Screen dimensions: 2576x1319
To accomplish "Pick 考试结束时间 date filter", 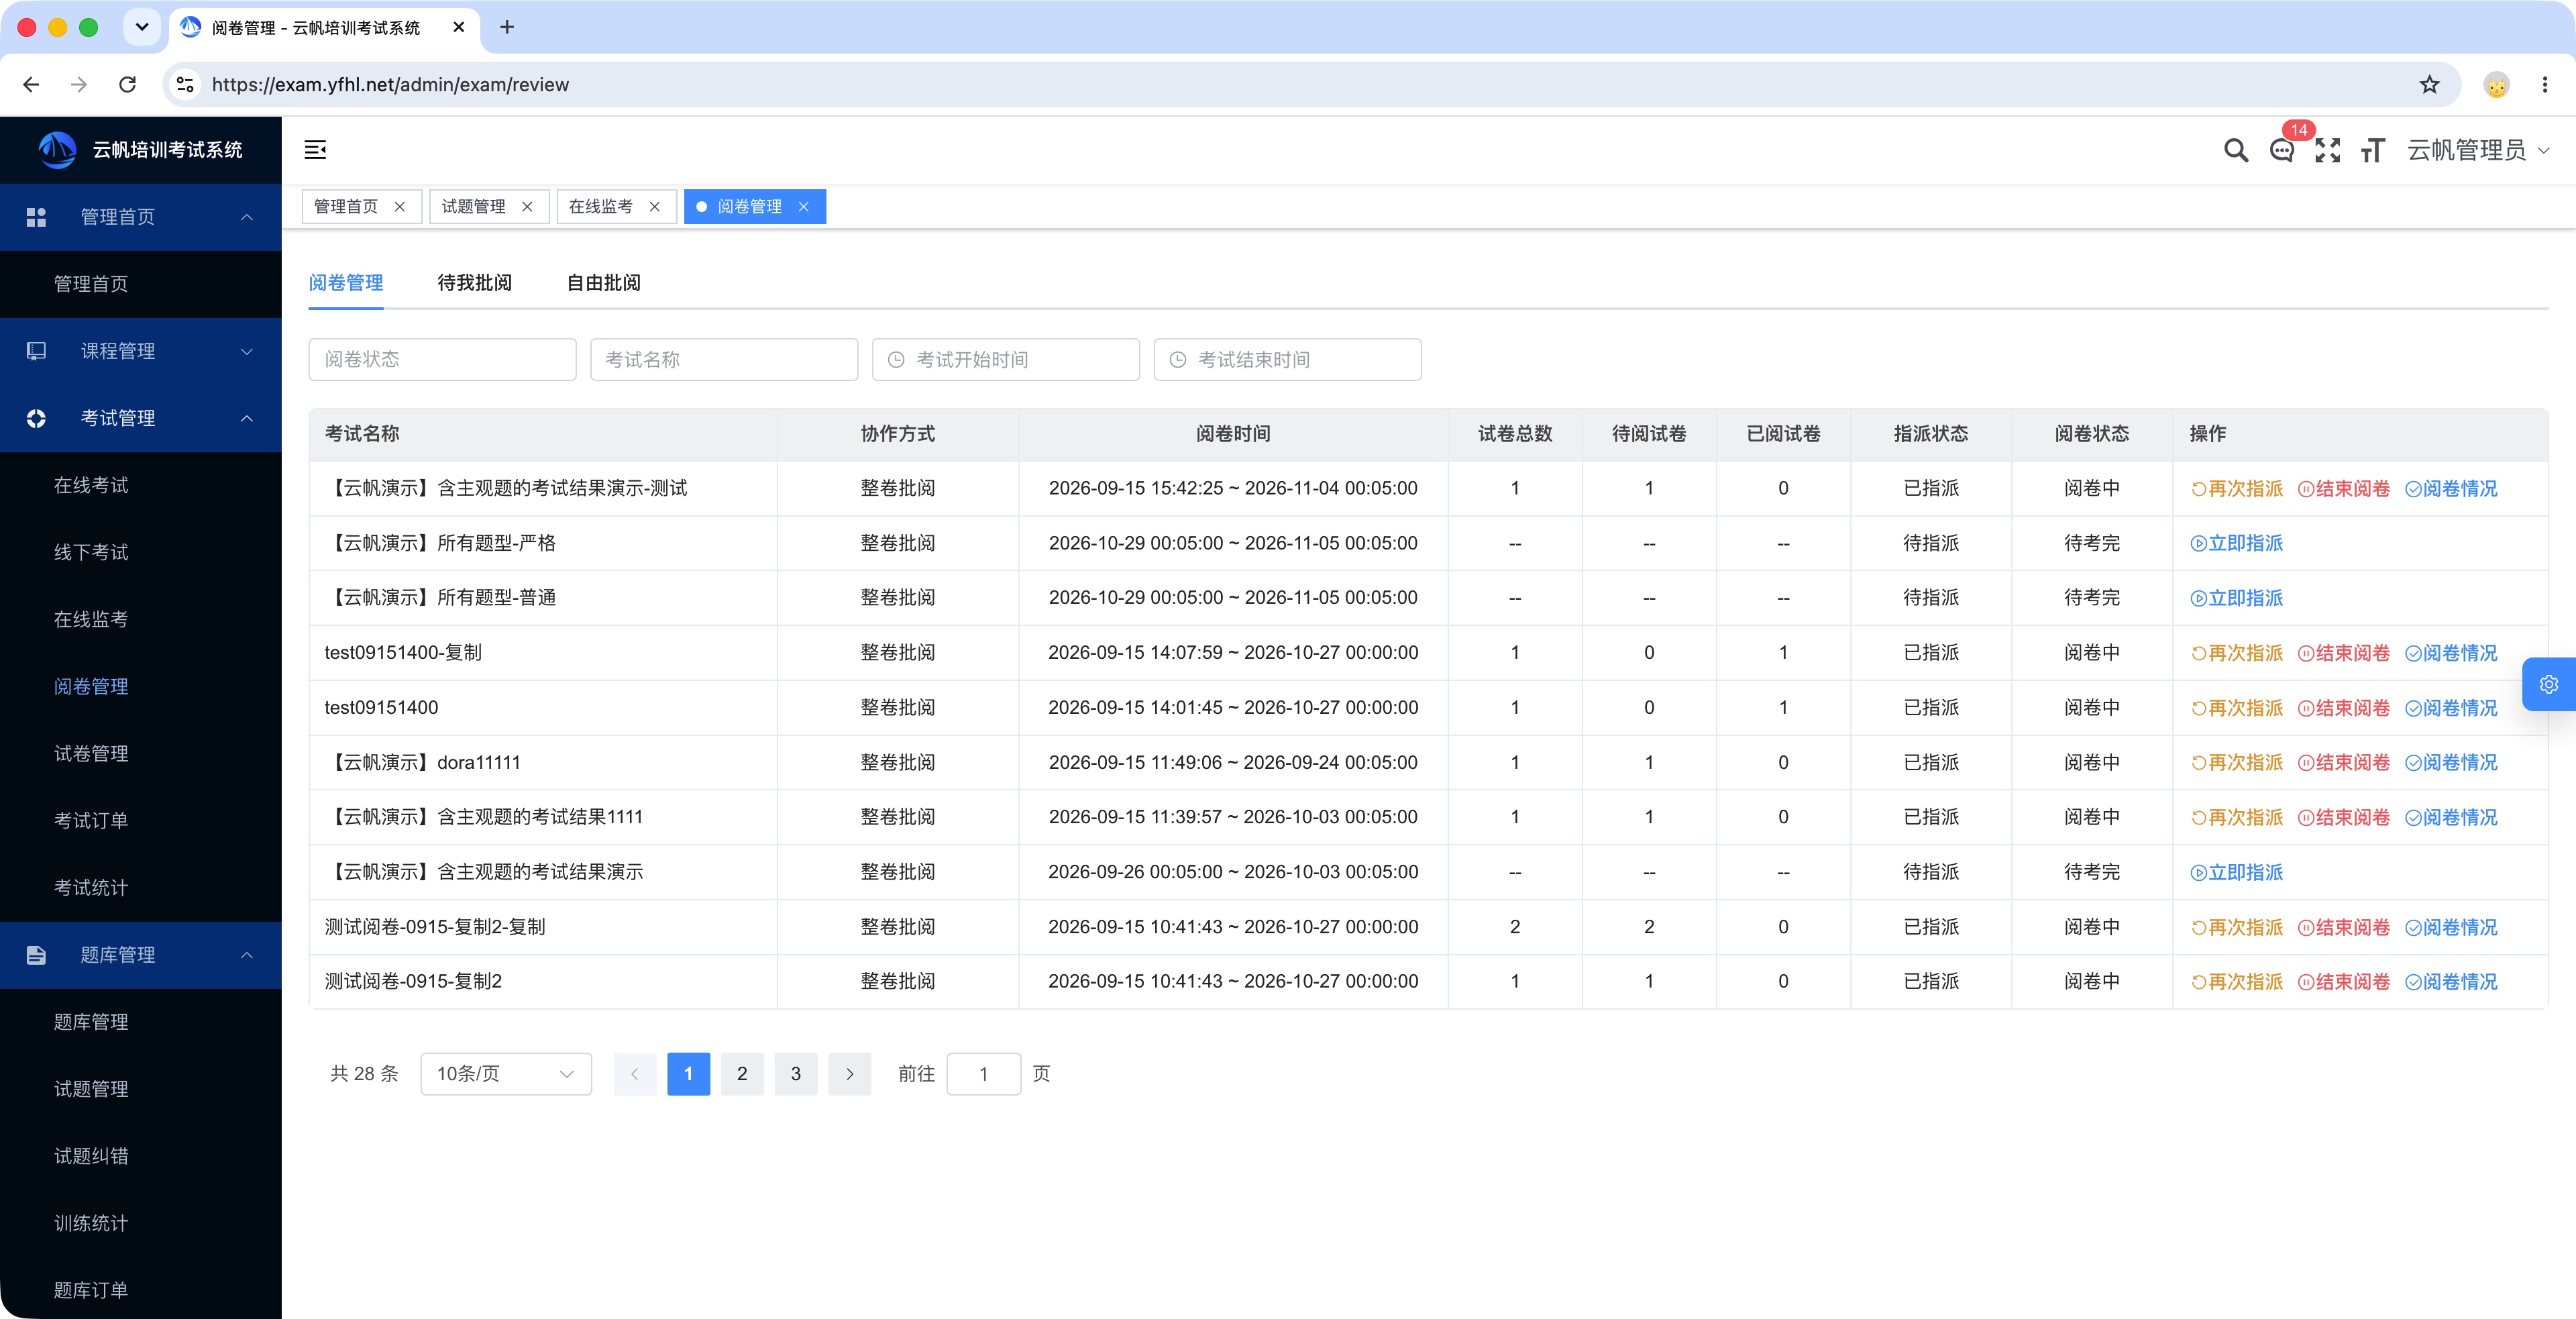I will pyautogui.click(x=1287, y=359).
